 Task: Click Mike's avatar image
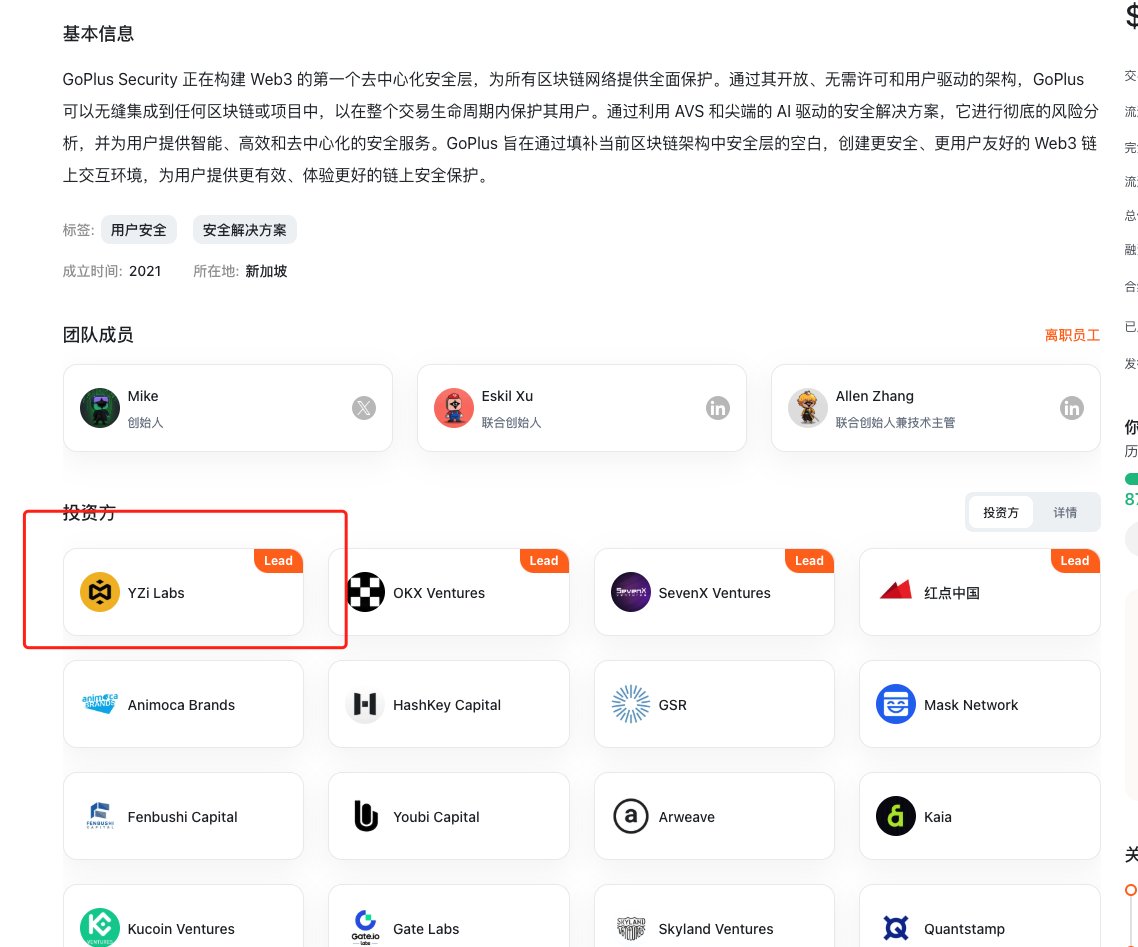pos(100,408)
